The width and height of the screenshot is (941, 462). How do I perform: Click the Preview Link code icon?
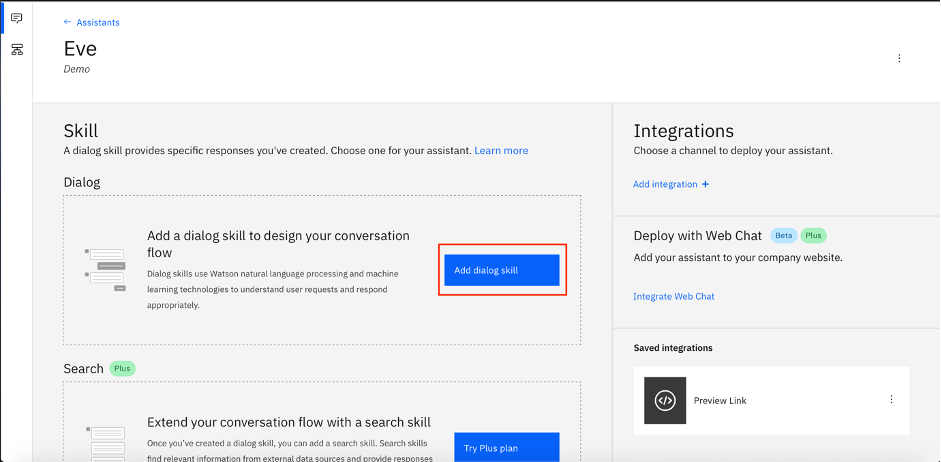click(x=665, y=401)
